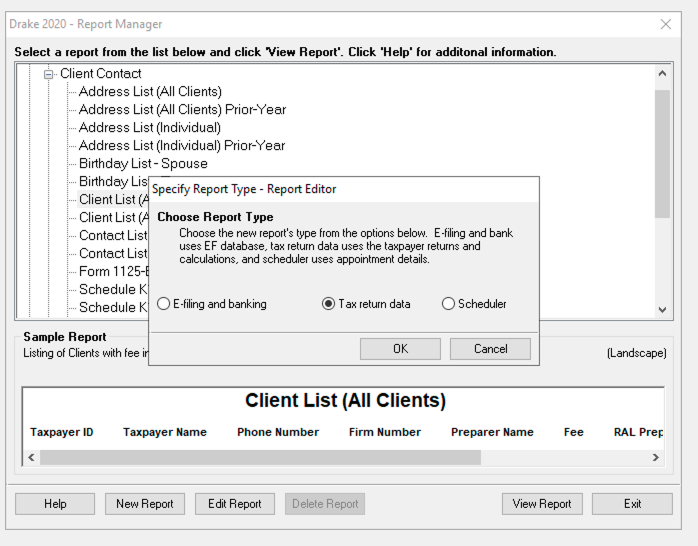
Task: Click the View Report button
Action: click(542, 504)
